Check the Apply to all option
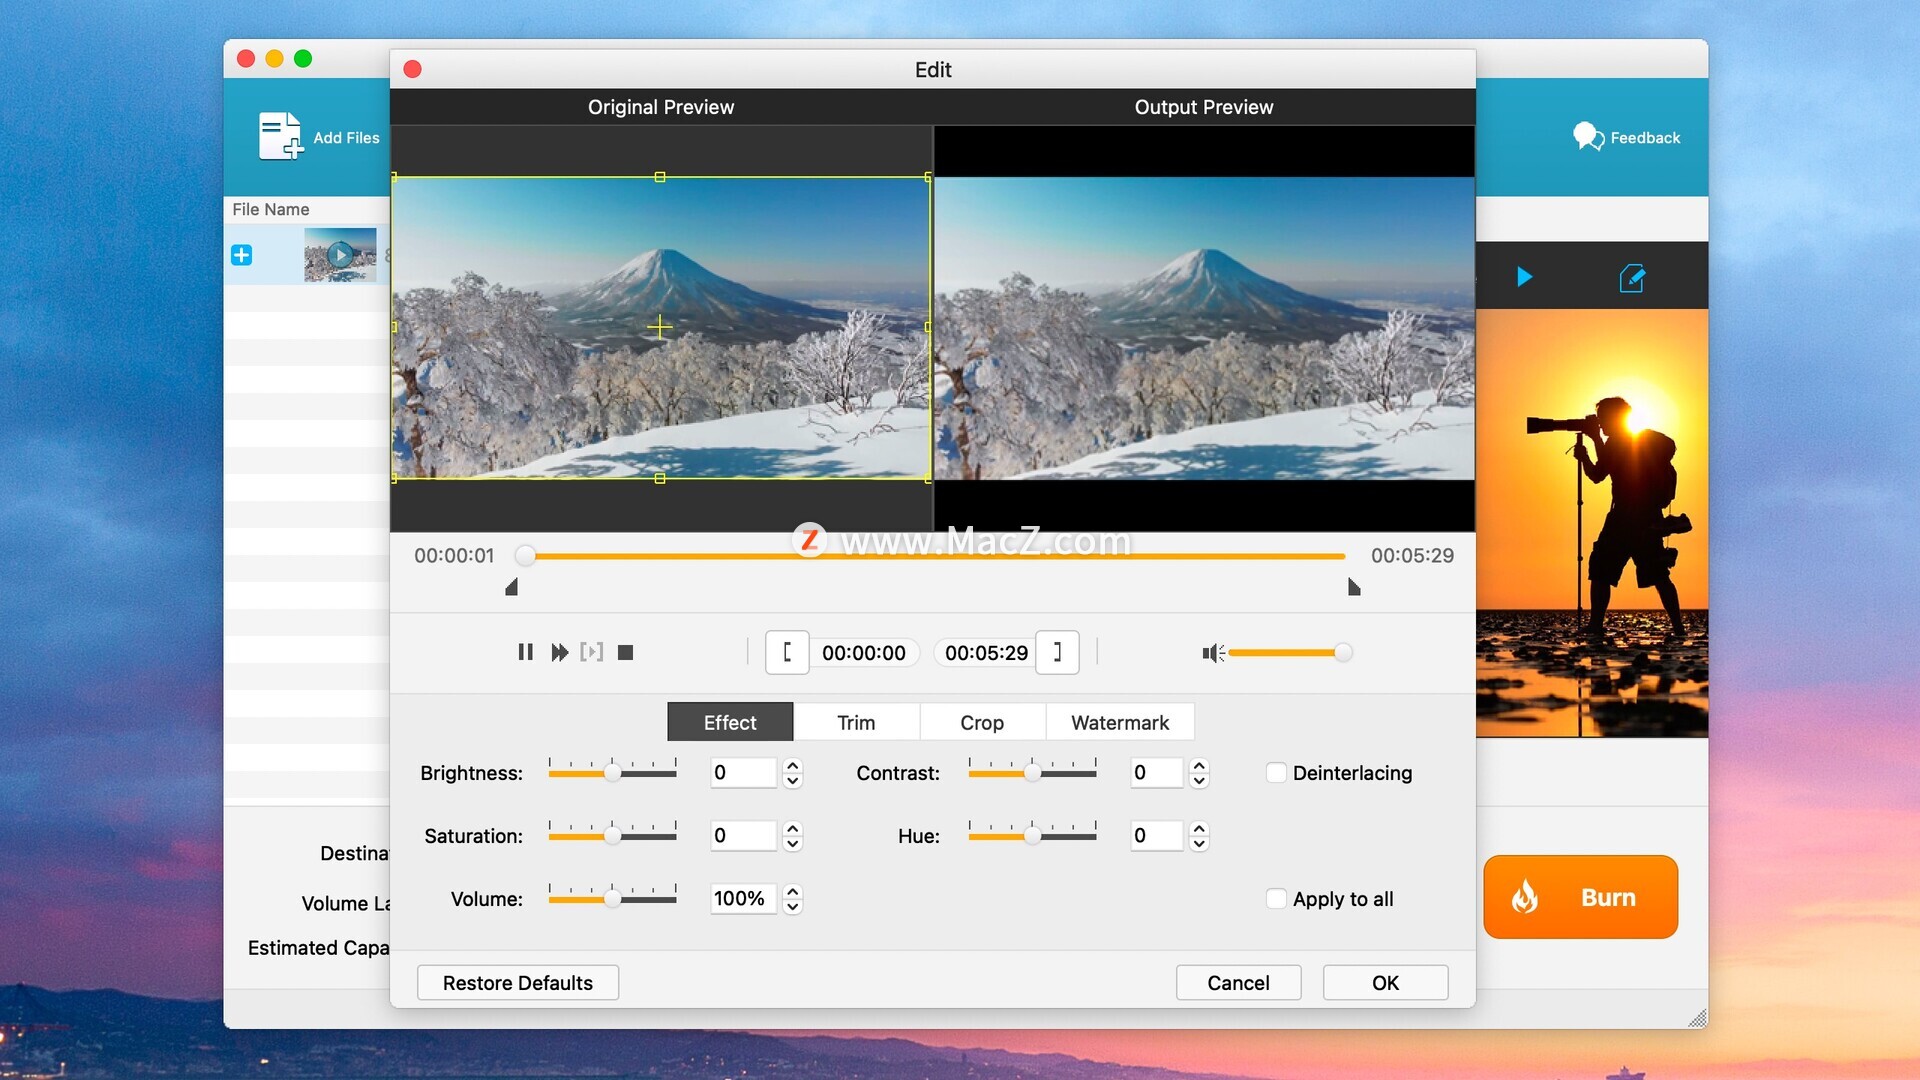Image resolution: width=1920 pixels, height=1080 pixels. pyautogui.click(x=1276, y=899)
